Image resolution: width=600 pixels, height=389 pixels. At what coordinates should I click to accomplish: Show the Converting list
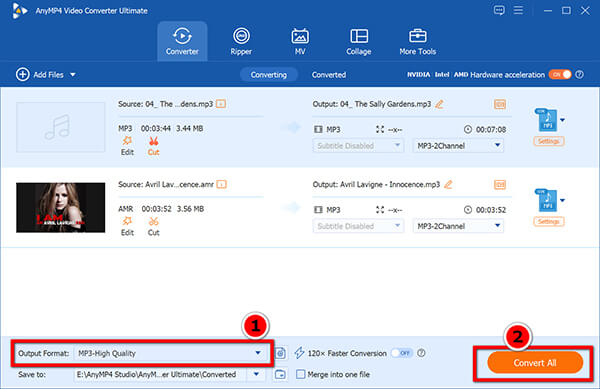(x=269, y=75)
